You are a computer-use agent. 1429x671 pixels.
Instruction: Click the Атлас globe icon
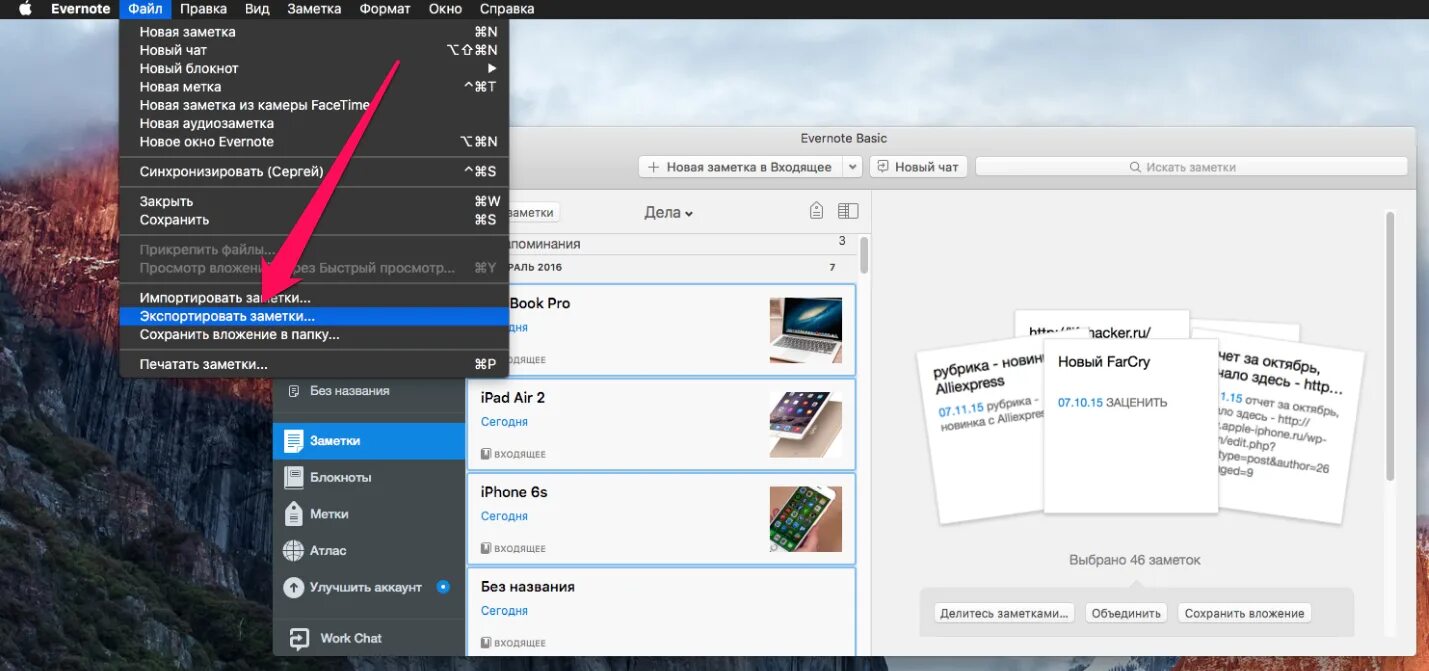(293, 550)
